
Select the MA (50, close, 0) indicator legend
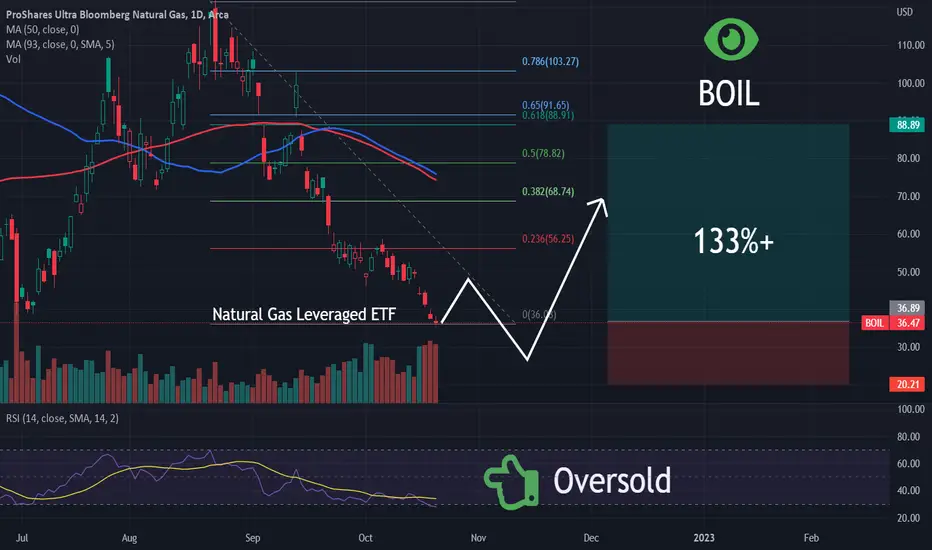pyautogui.click(x=42, y=29)
